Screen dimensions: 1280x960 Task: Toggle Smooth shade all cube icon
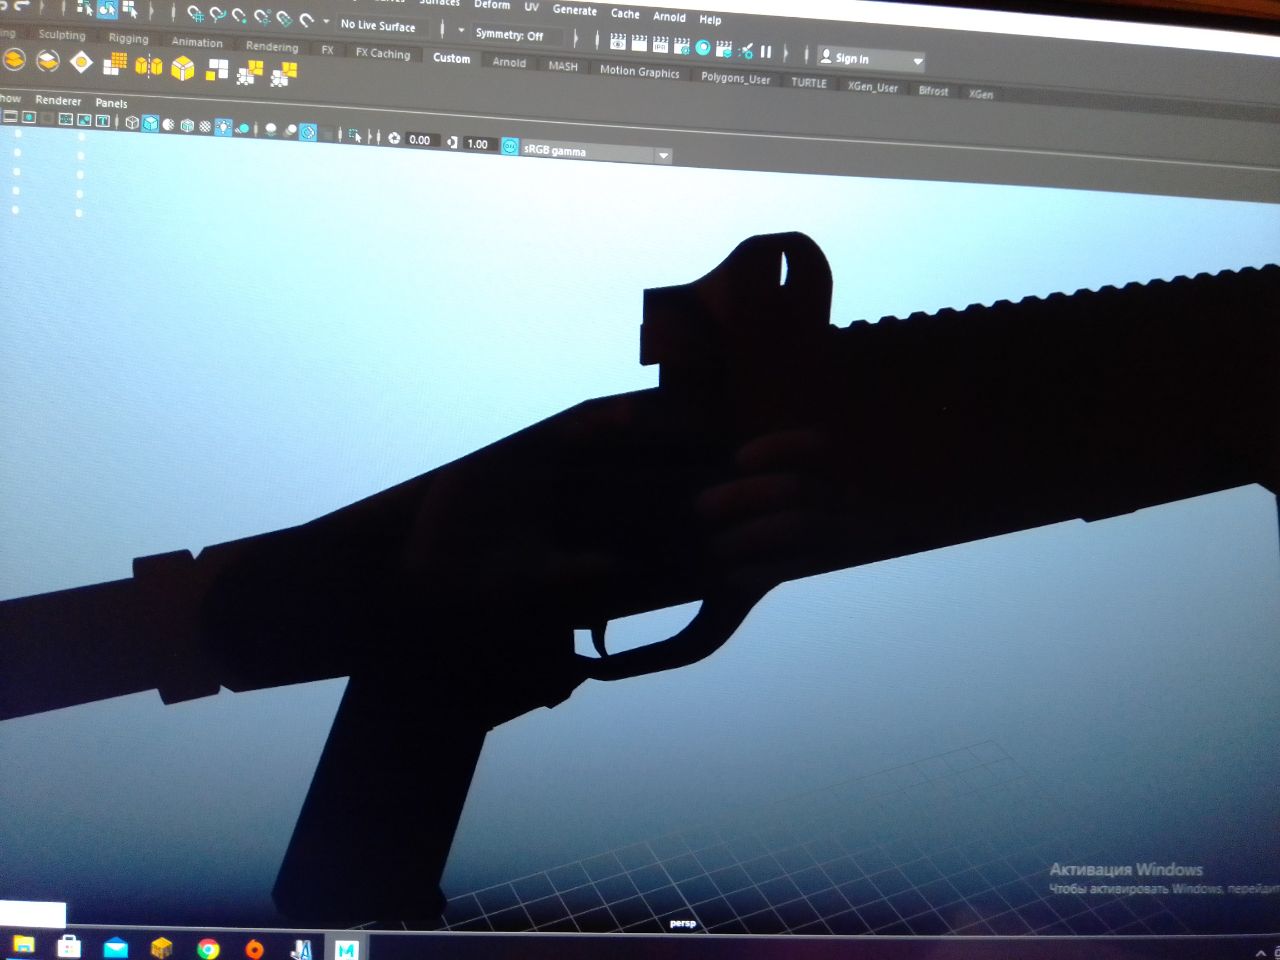tap(150, 123)
